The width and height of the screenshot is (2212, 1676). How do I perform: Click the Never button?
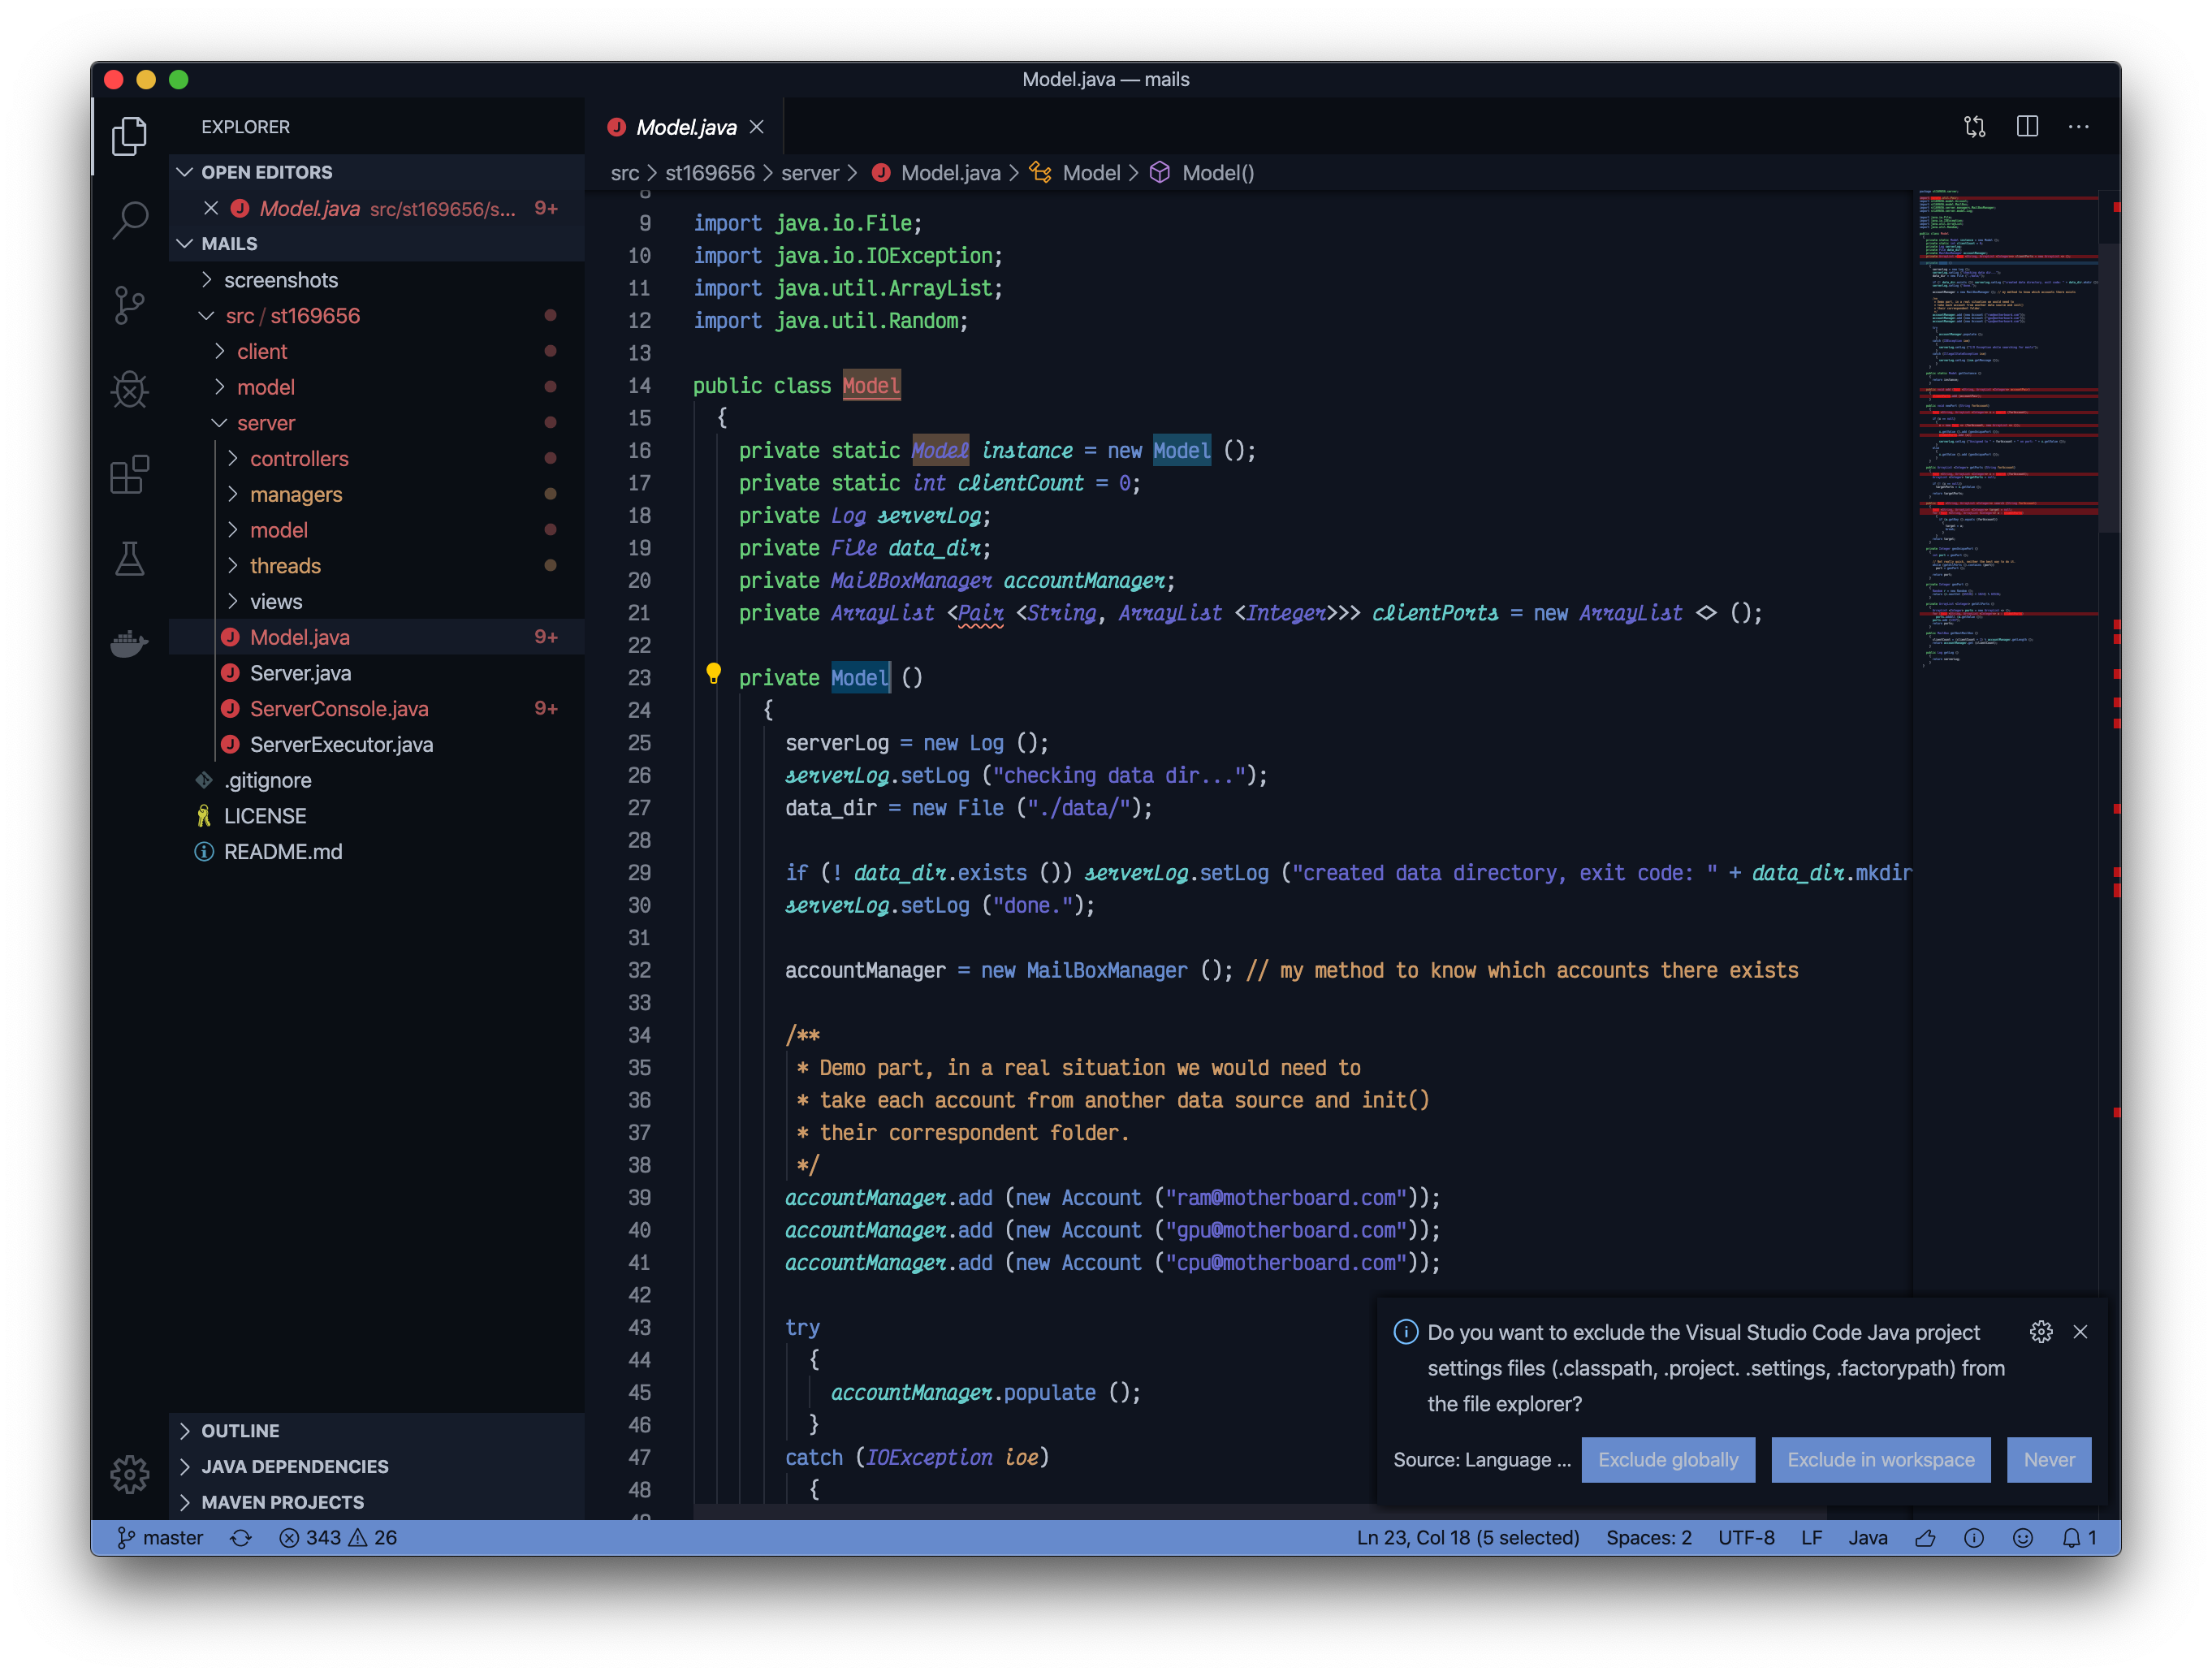click(2048, 1460)
